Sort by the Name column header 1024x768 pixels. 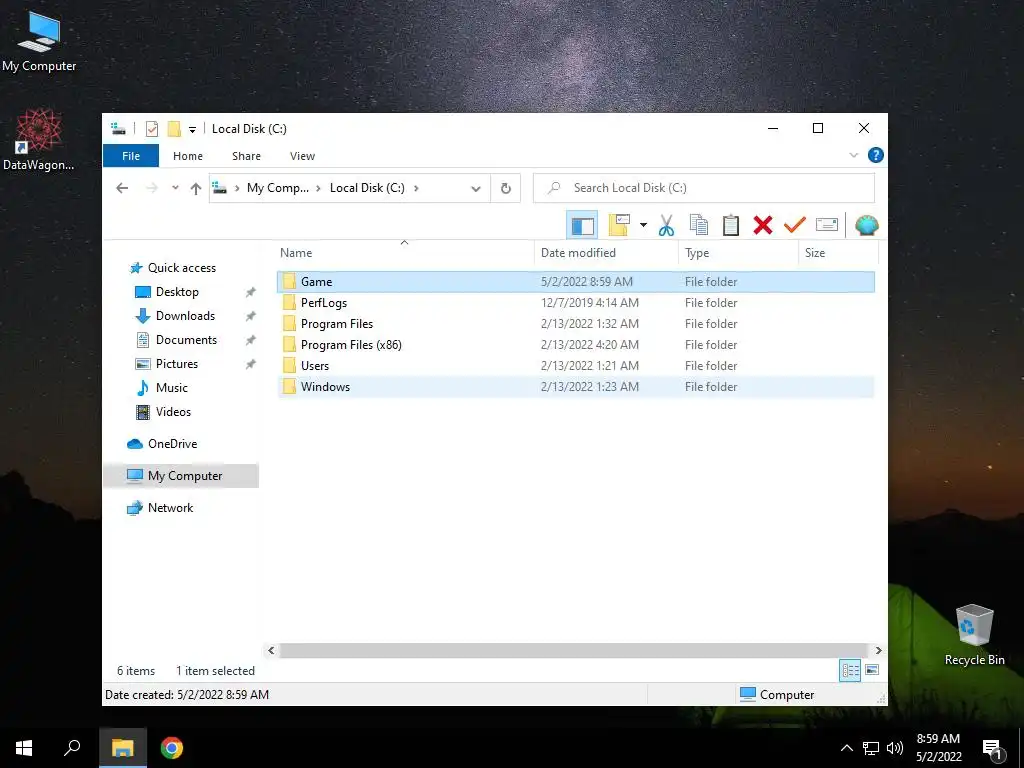point(404,253)
